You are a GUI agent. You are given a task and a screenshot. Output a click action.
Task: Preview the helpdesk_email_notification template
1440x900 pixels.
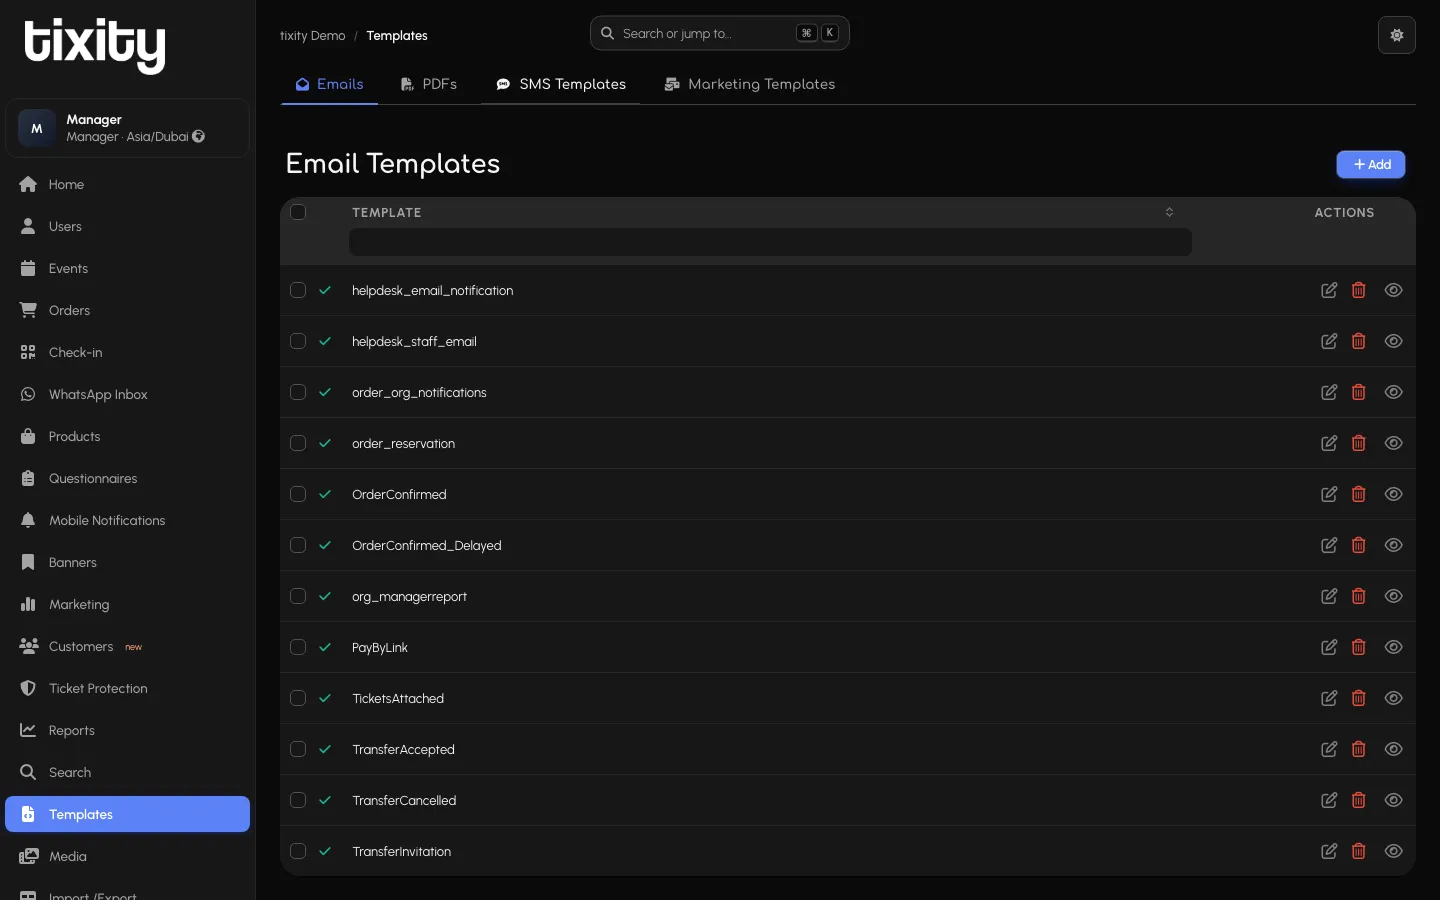[1394, 290]
